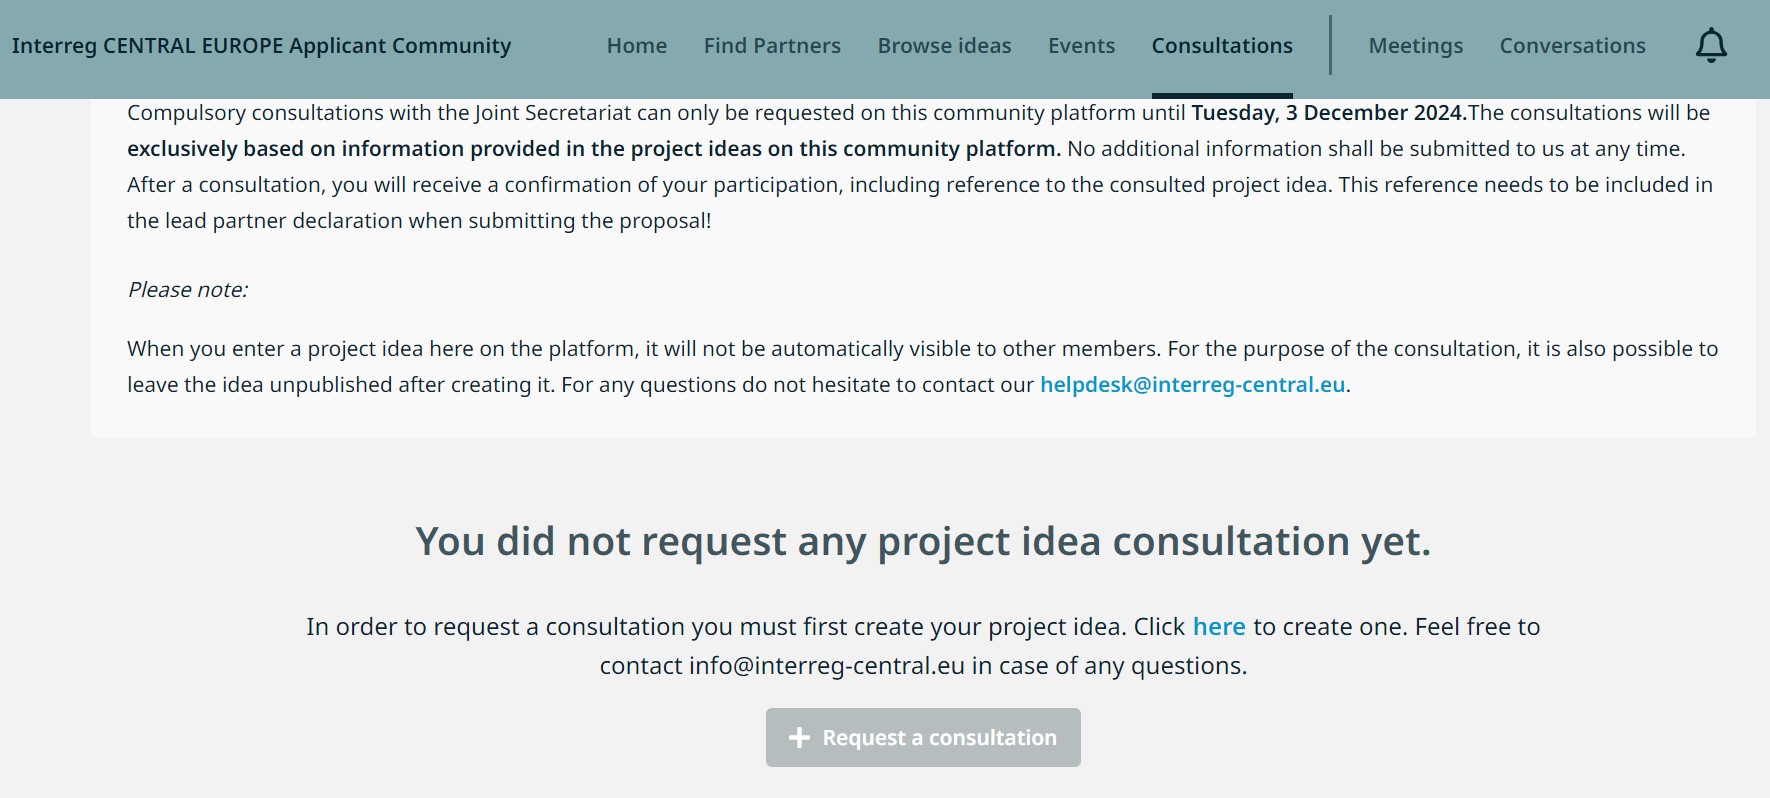Go to the Home menu item

coord(637,45)
